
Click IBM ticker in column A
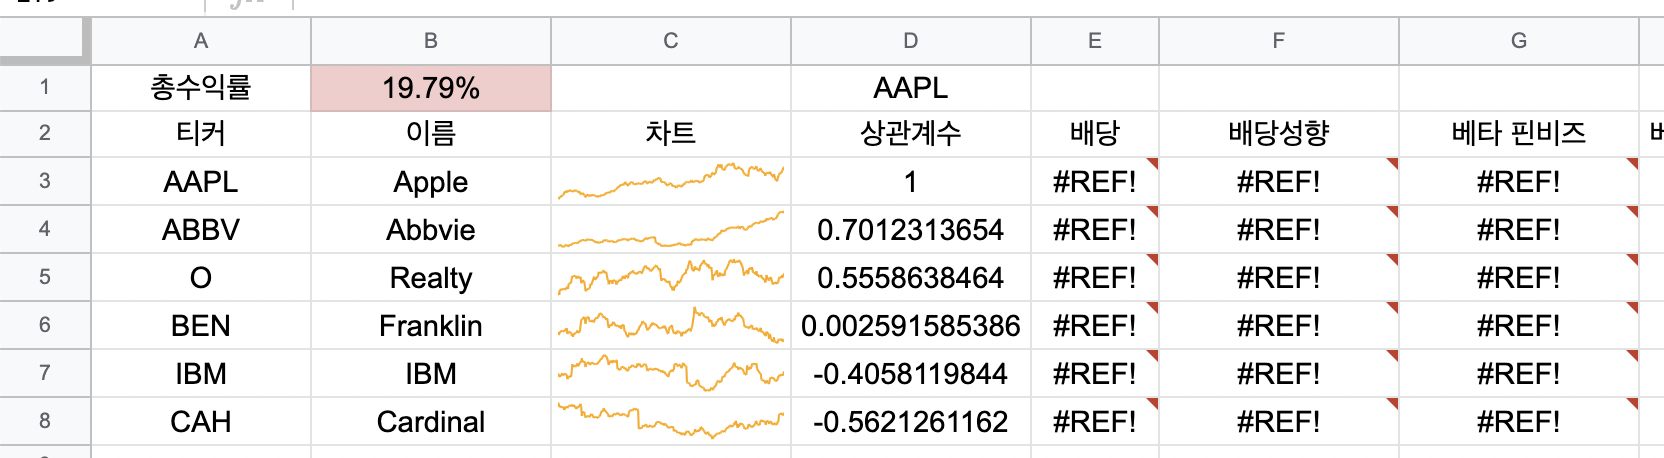point(201,373)
